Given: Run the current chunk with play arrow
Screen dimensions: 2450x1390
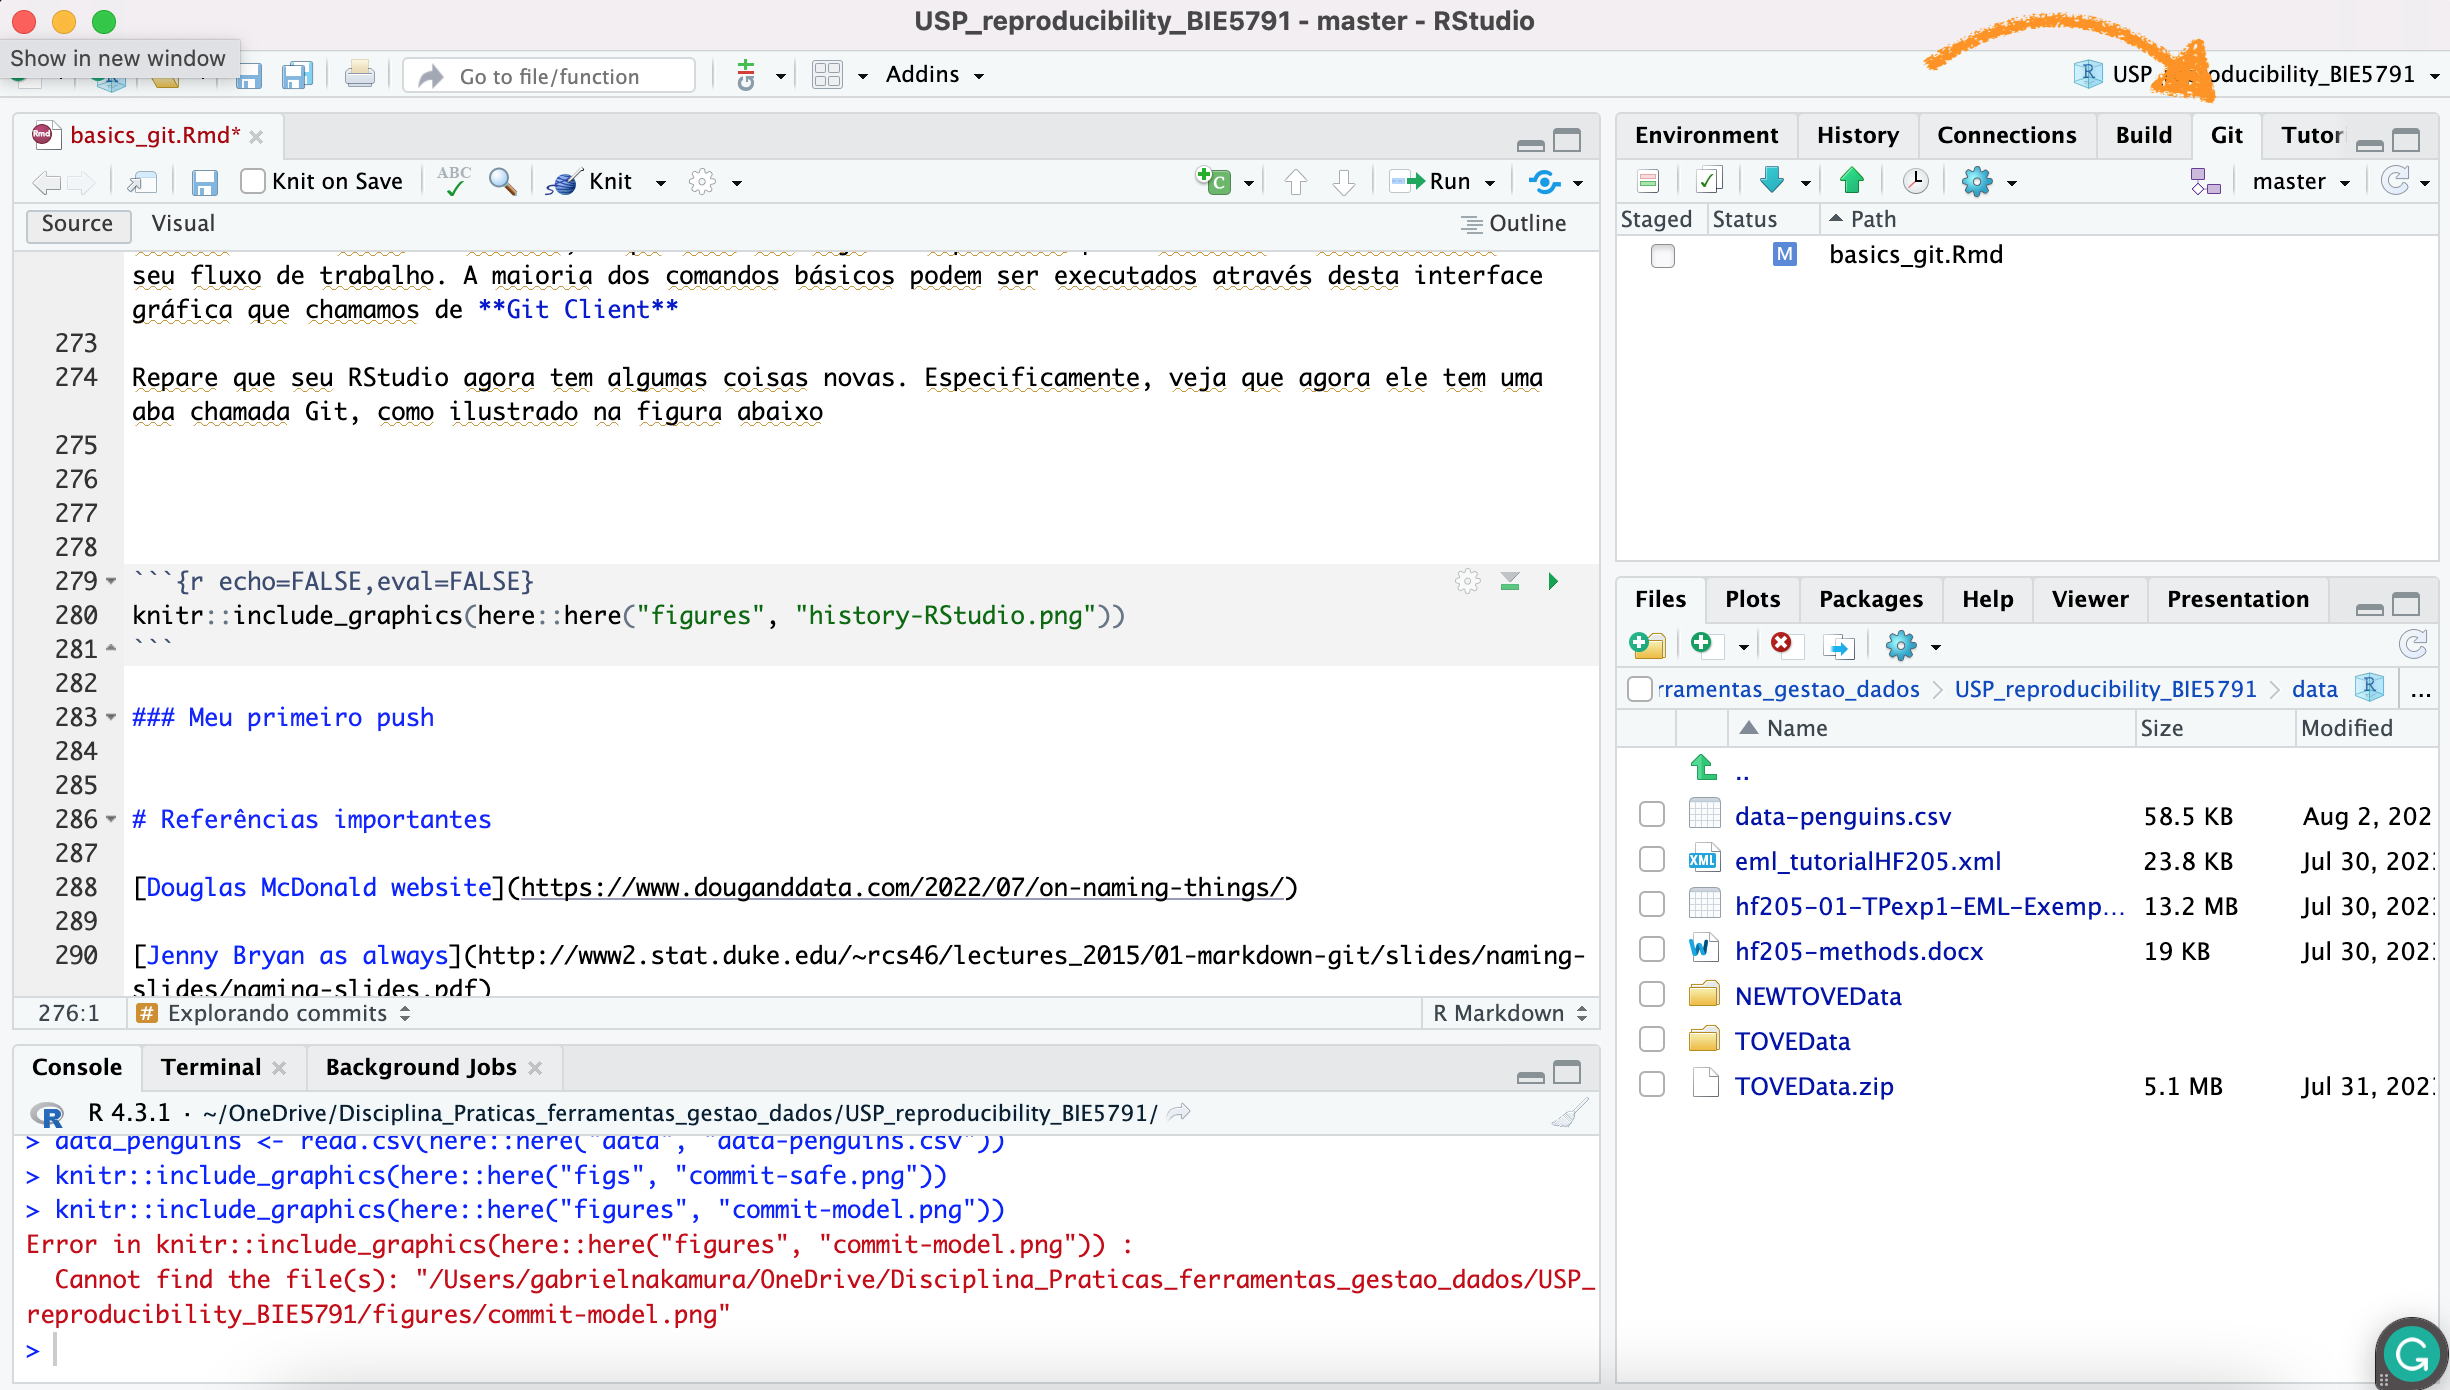Looking at the screenshot, I should point(1553,581).
